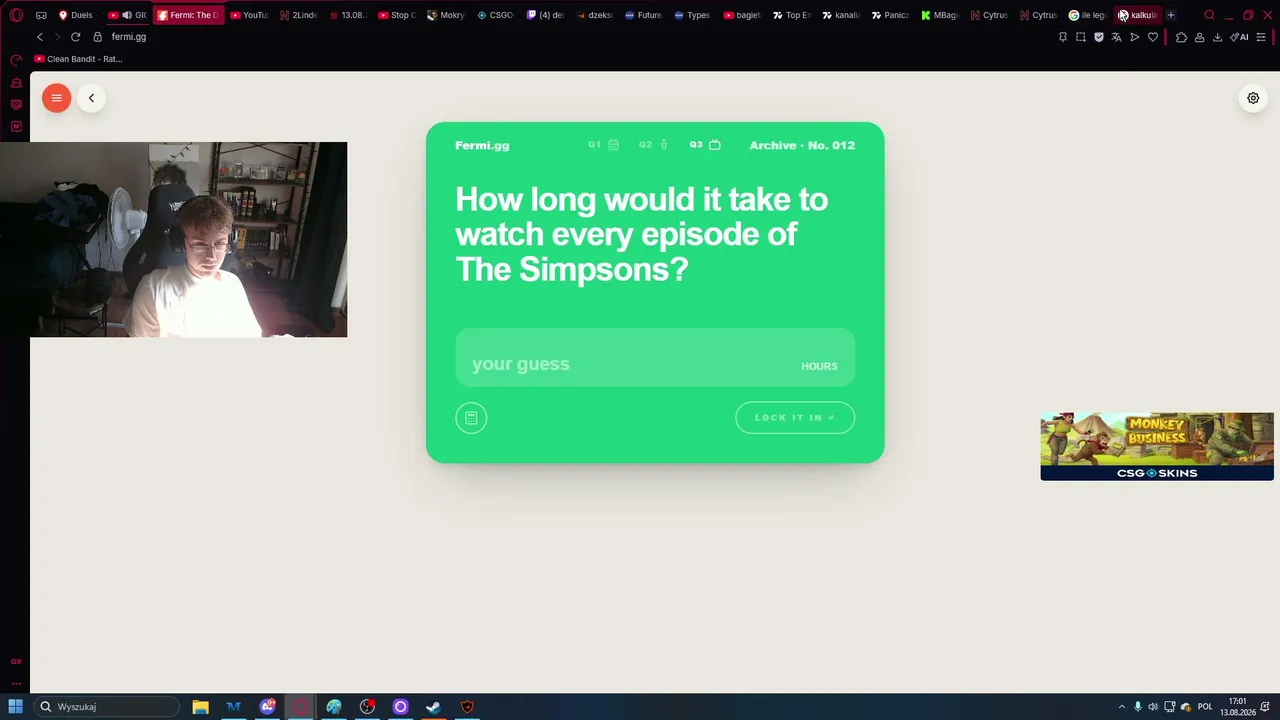View site security padlock info
This screenshot has height=720, width=1280.
point(97,37)
